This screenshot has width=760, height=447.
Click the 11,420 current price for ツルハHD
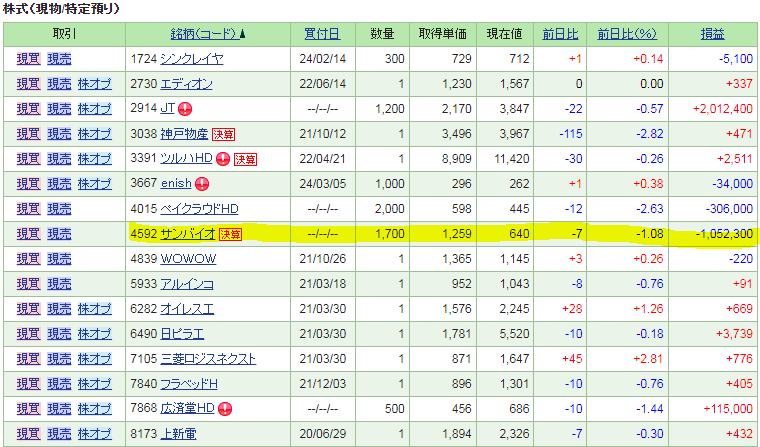coord(511,159)
